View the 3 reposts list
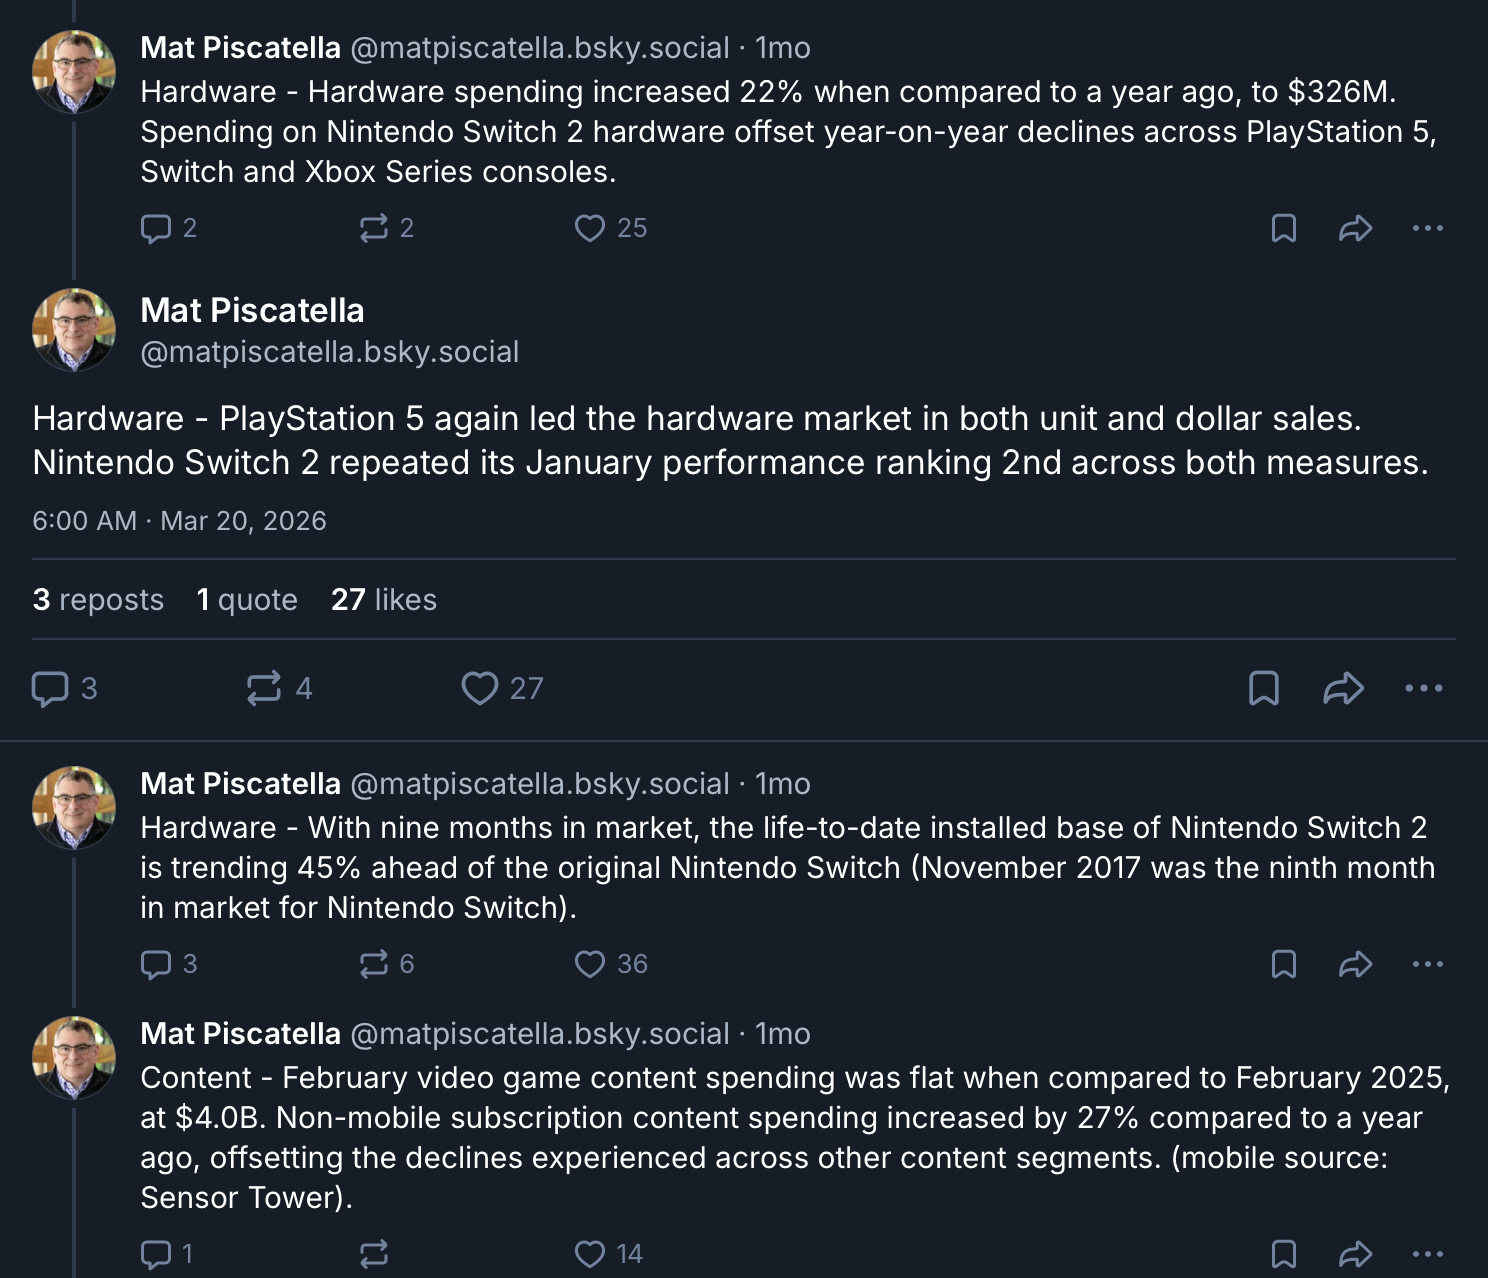This screenshot has height=1278, width=1488. tap(98, 600)
